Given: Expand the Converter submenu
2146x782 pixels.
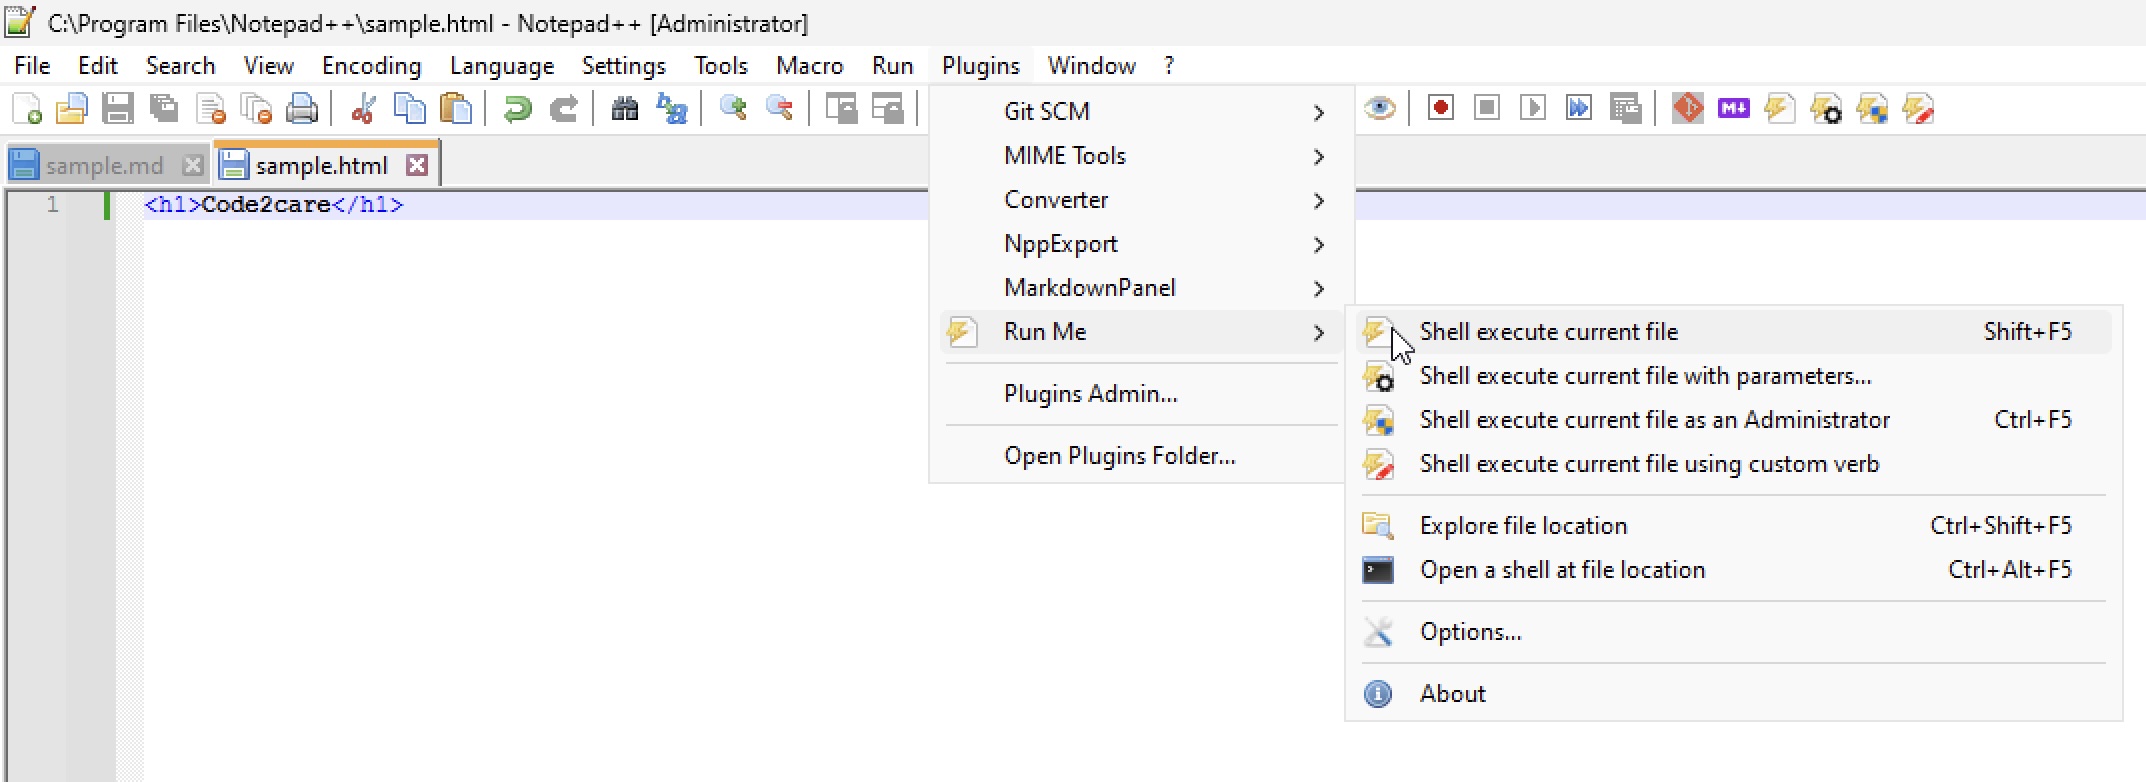Looking at the screenshot, I should pyautogui.click(x=1142, y=200).
